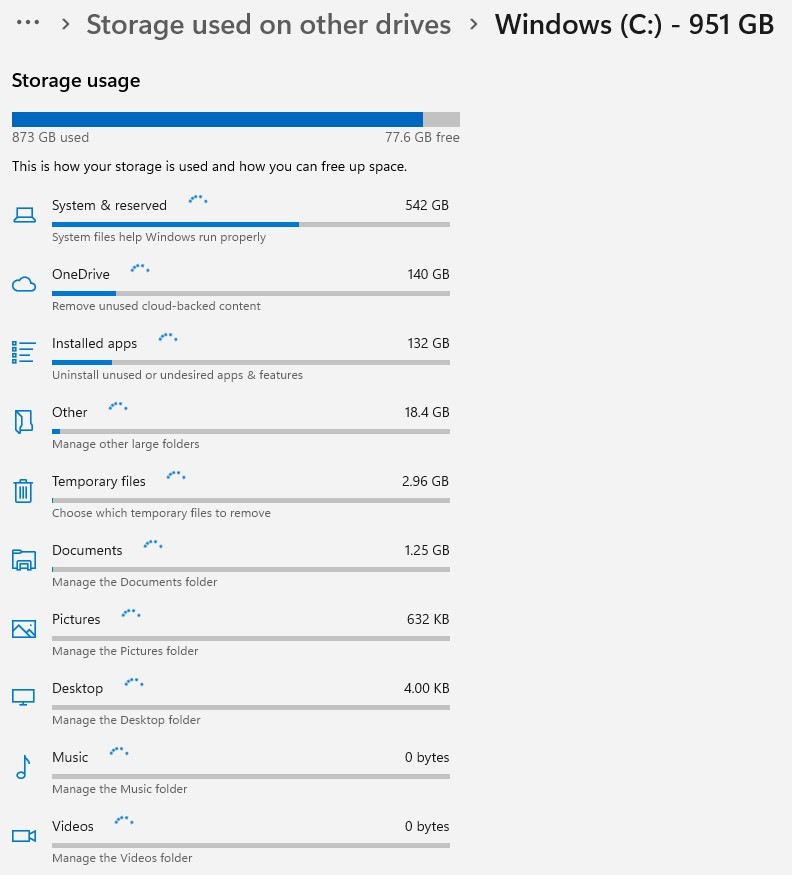Click Manage the Videos folder text
The width and height of the screenshot is (792, 875).
(122, 858)
